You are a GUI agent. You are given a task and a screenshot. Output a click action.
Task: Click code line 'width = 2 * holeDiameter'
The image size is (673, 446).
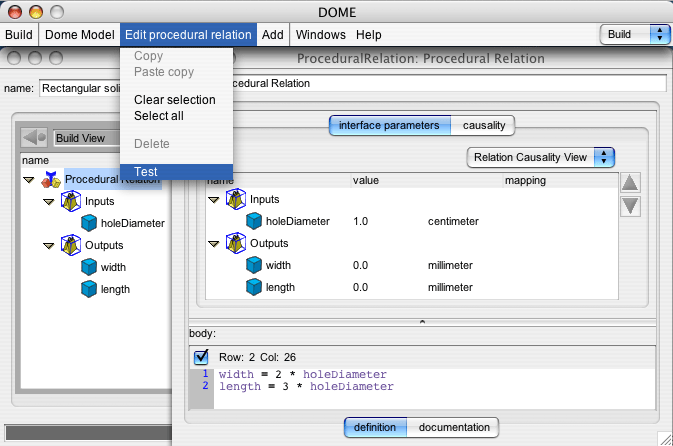(303, 374)
